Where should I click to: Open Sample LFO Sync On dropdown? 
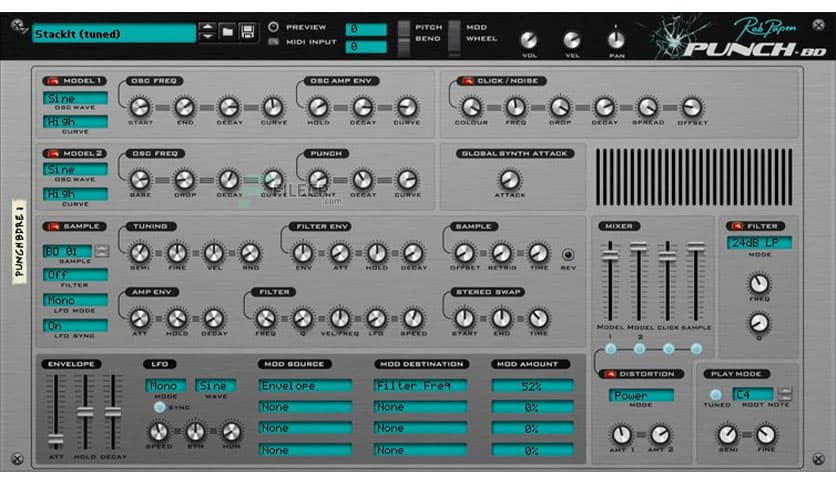pos(75,325)
